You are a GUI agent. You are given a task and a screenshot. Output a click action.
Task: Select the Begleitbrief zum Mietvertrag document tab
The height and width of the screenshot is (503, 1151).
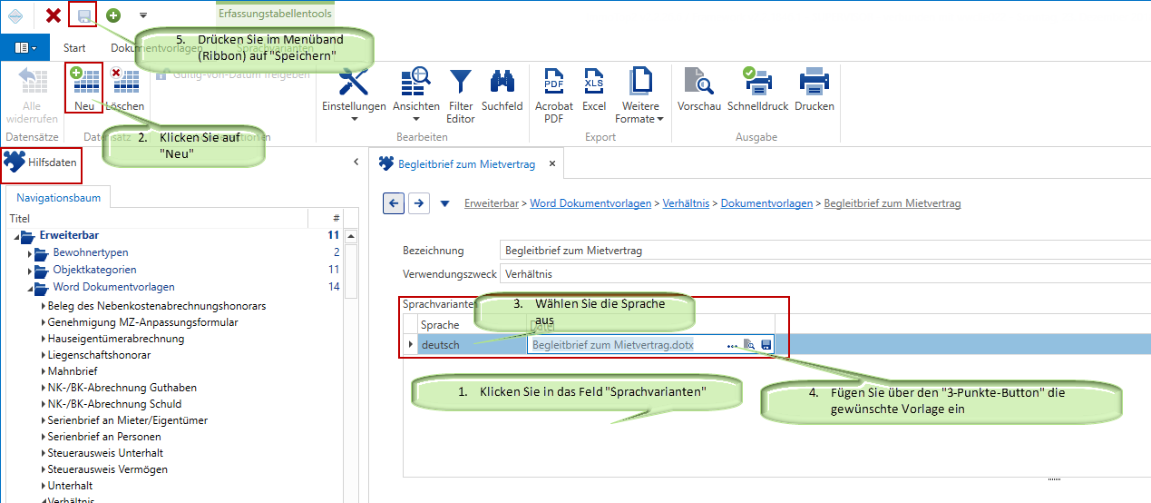[x=466, y=163]
